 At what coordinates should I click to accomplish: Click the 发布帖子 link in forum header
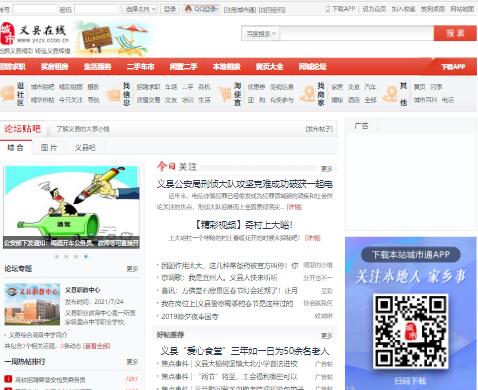[319, 129]
